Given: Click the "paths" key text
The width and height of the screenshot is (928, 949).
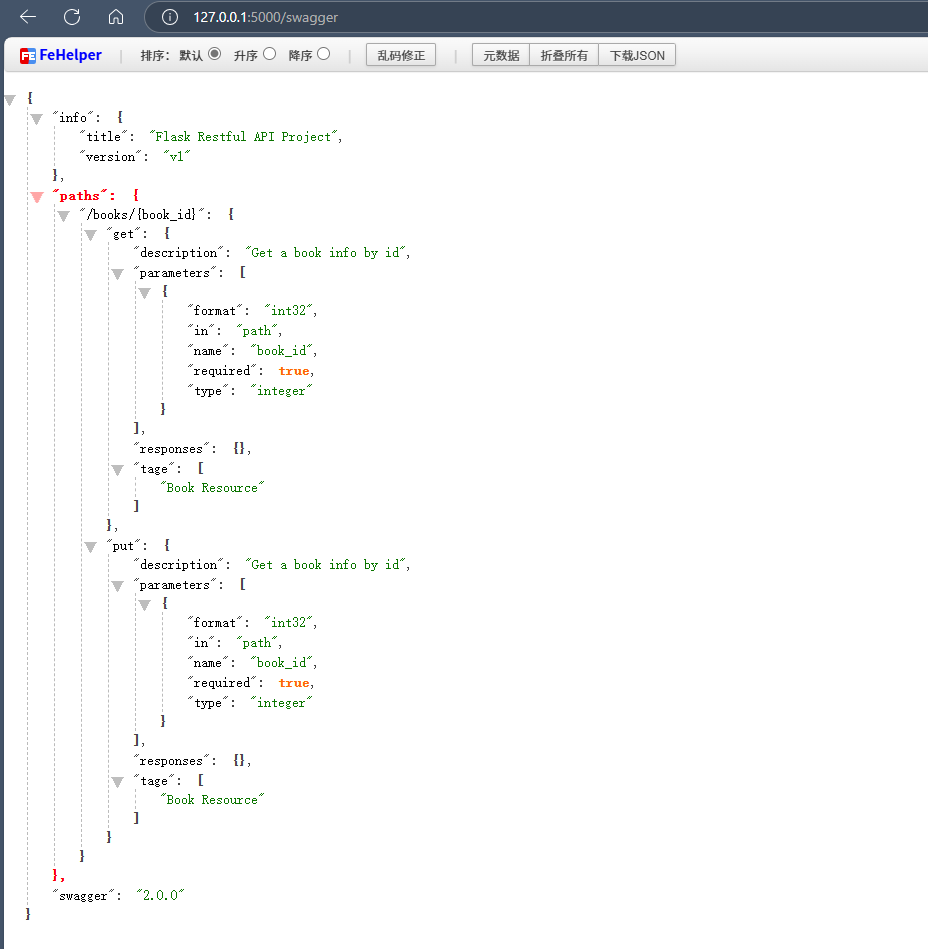Looking at the screenshot, I should [80, 195].
